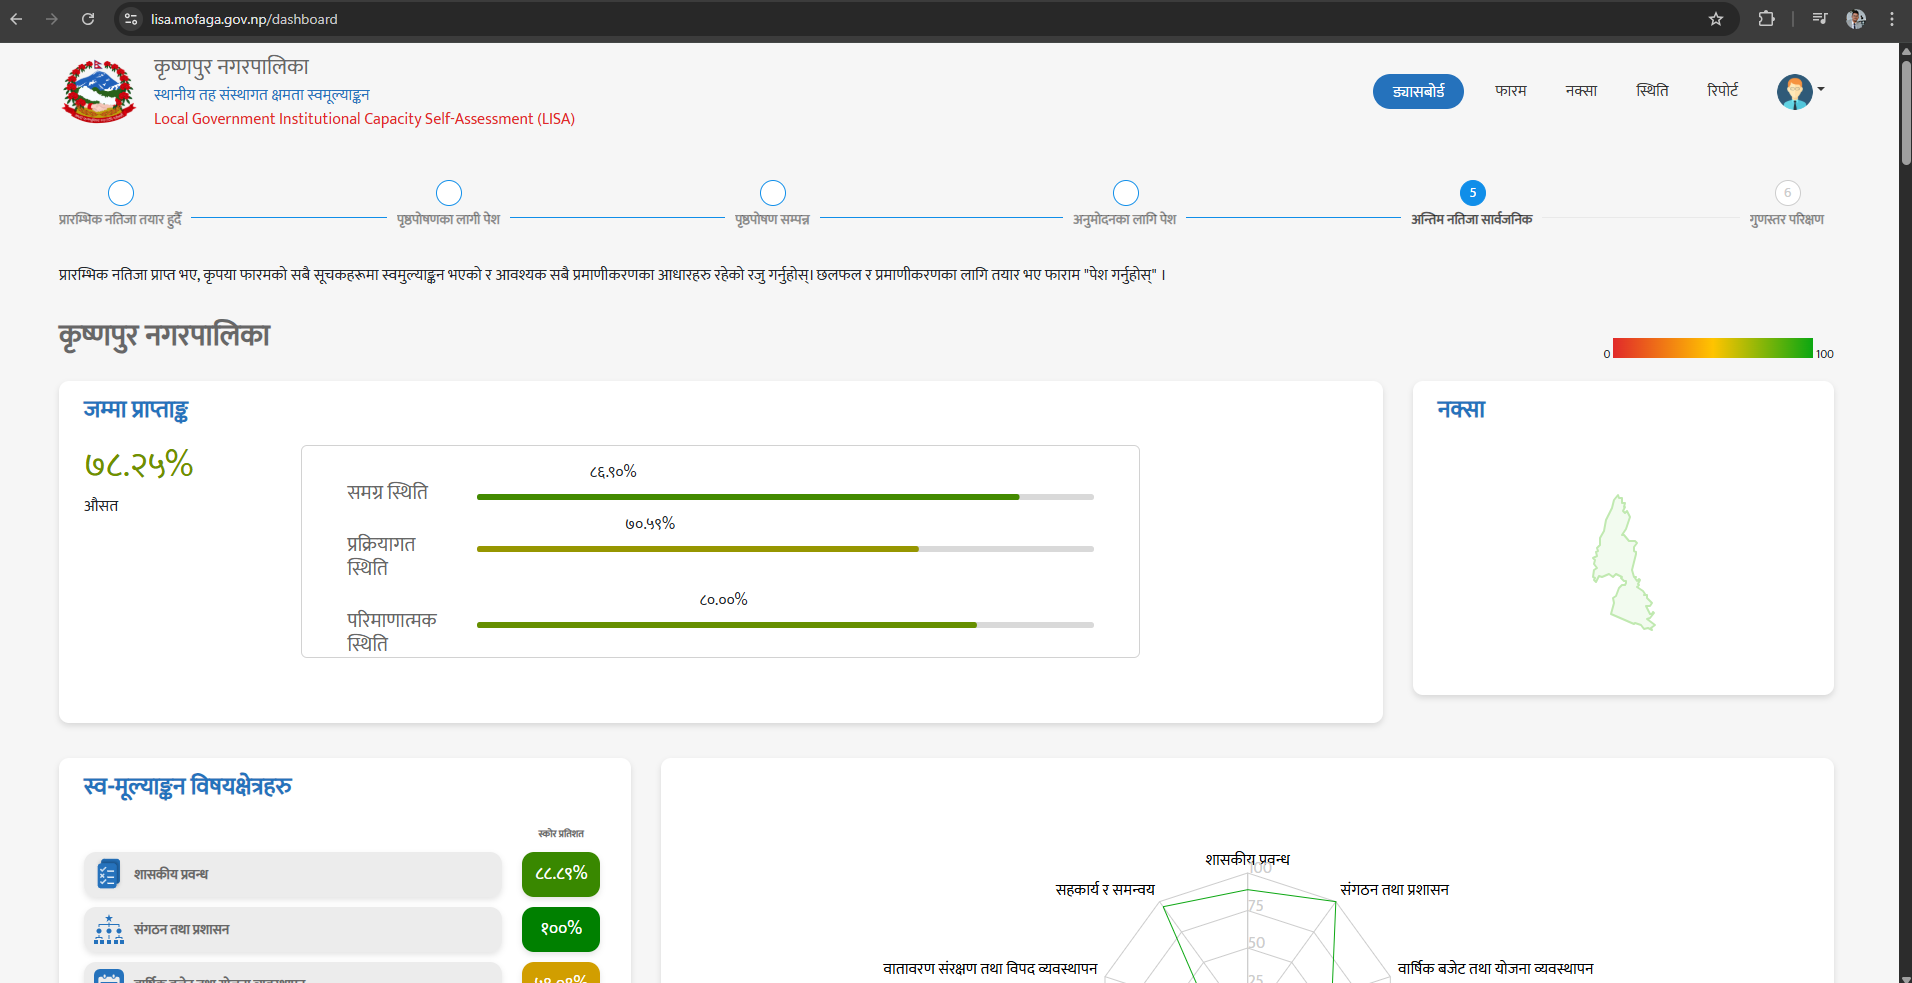Click the browser back arrow
Image resolution: width=1912 pixels, height=983 pixels.
pos(17,19)
